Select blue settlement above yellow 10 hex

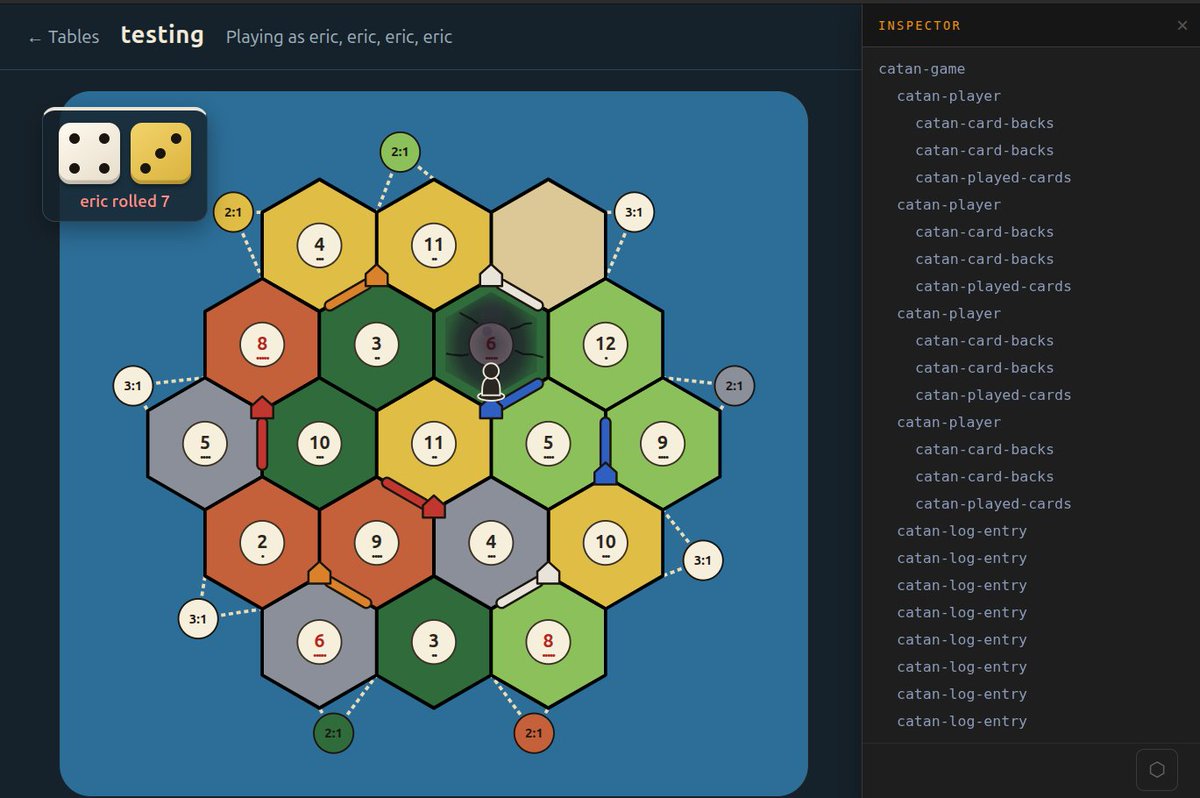click(x=605, y=473)
